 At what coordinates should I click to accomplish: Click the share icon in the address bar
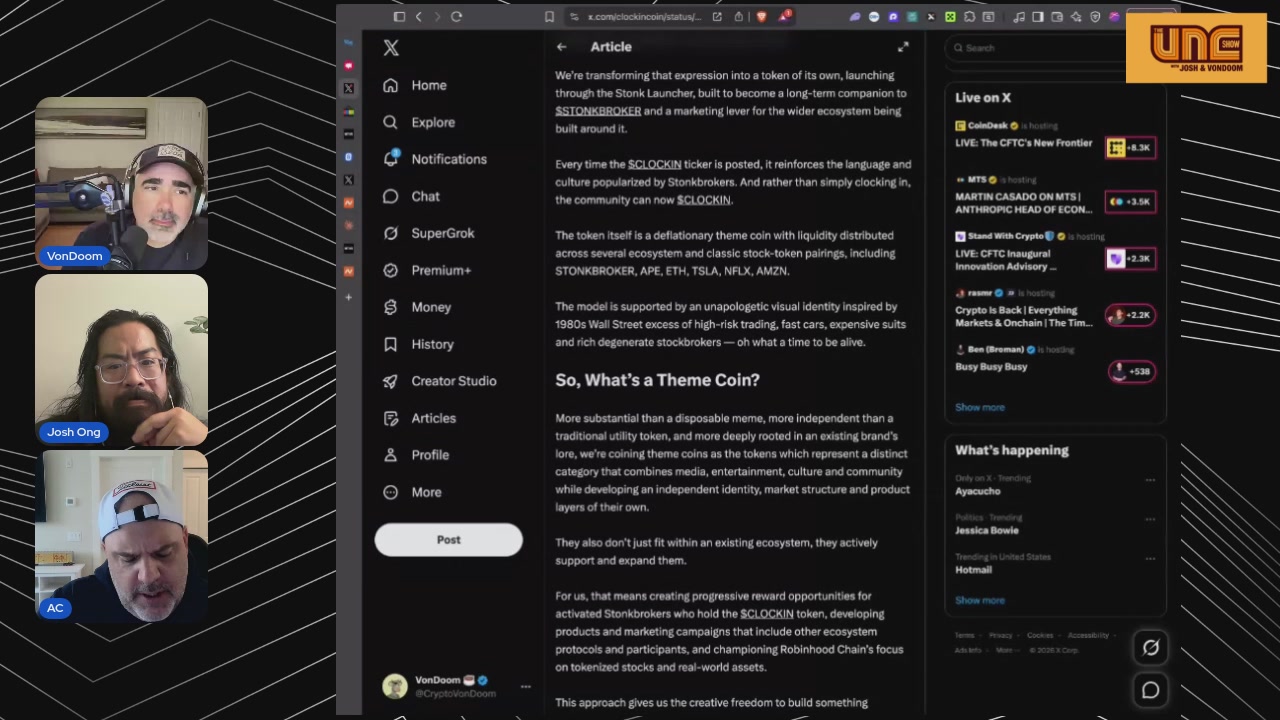[738, 16]
